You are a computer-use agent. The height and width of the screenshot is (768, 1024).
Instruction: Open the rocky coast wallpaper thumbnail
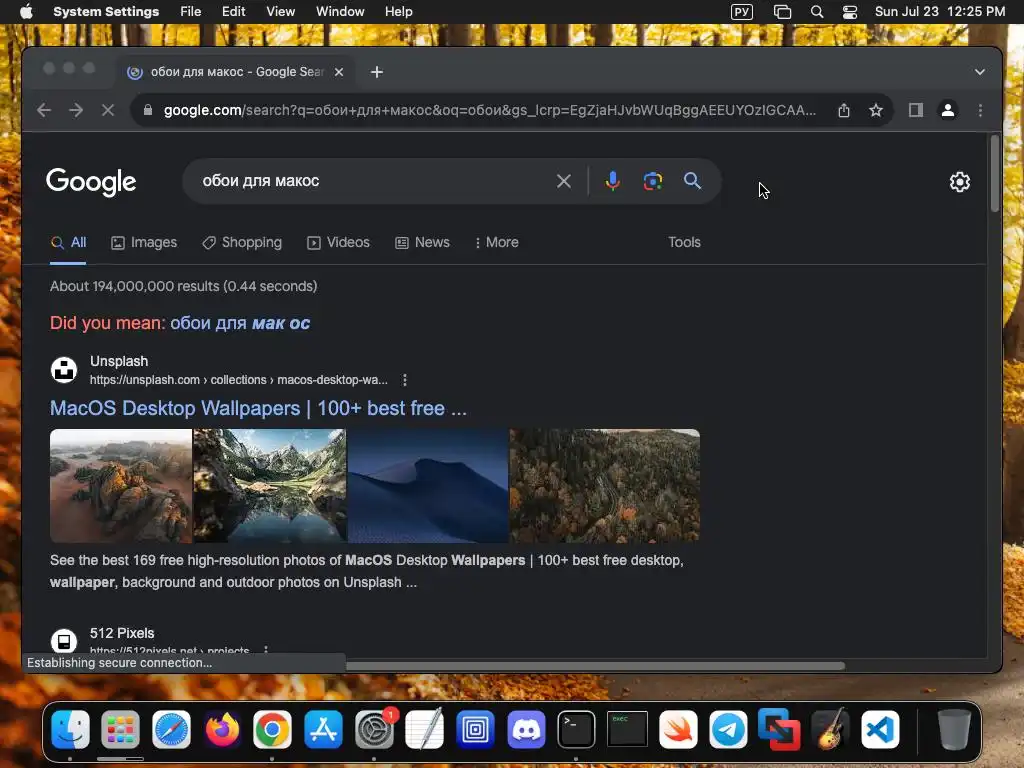(121, 486)
